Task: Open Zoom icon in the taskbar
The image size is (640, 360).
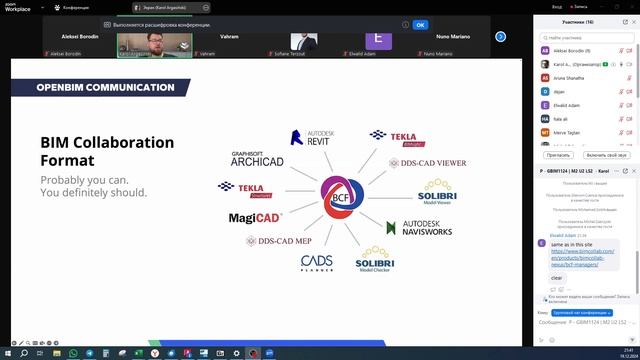Action: pos(269,353)
